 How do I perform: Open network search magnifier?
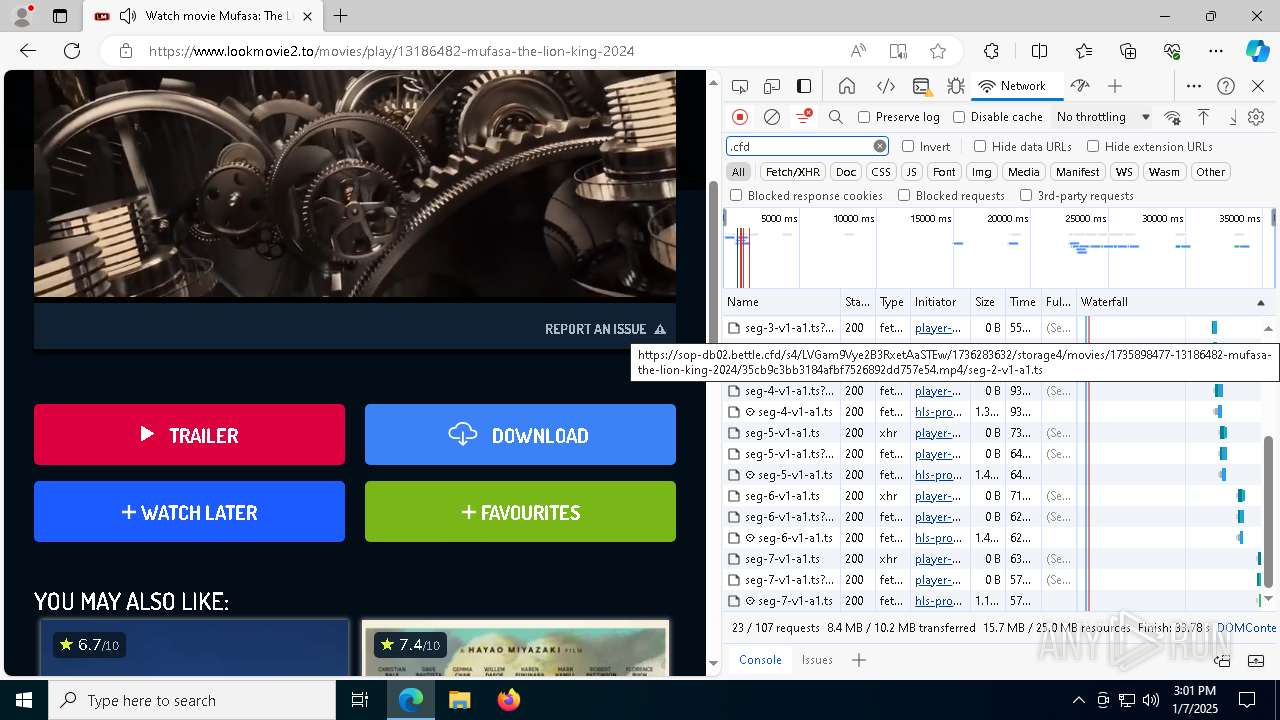pos(836,117)
